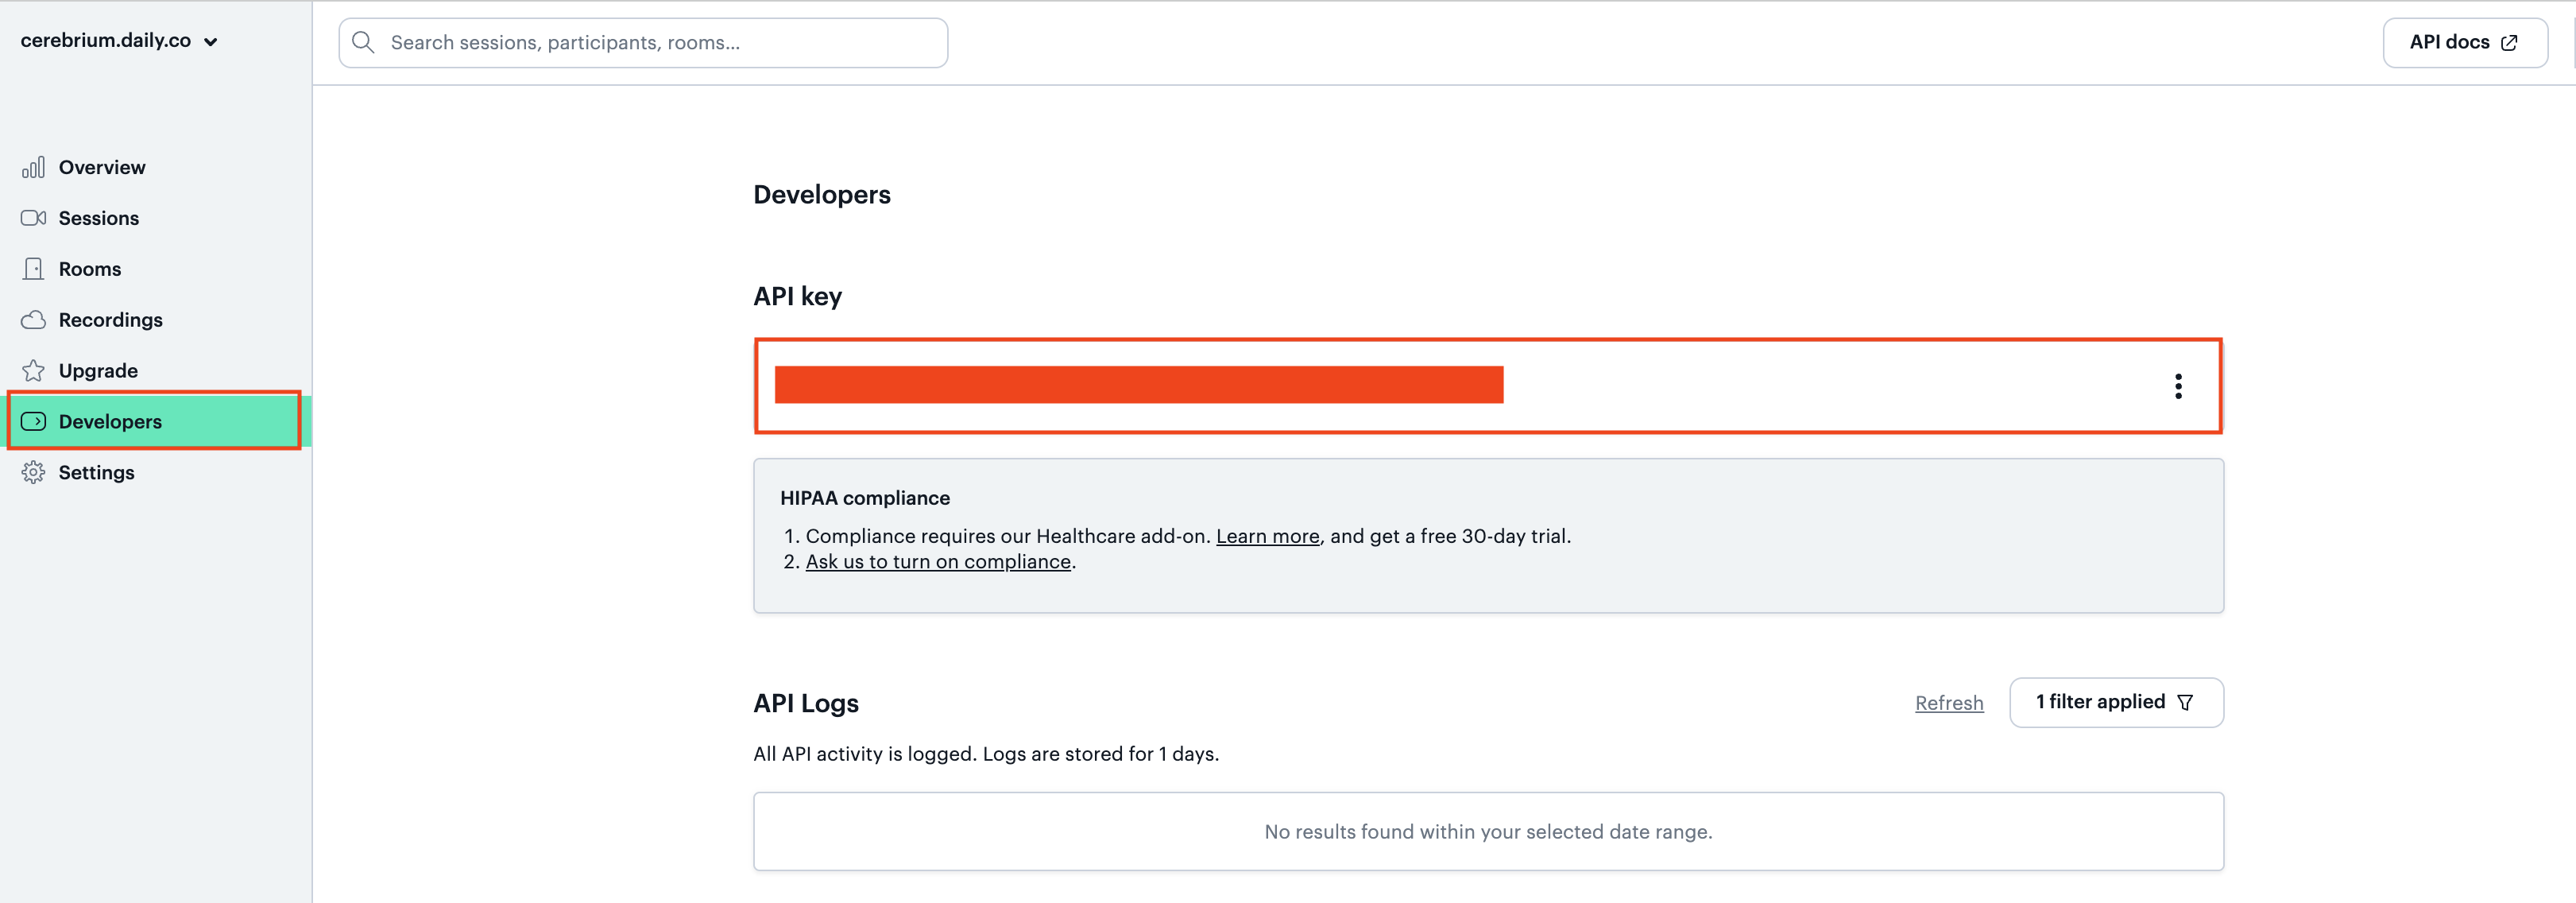This screenshot has height=903, width=2576.
Task: Go to the Recordings menu item
Action: point(110,320)
